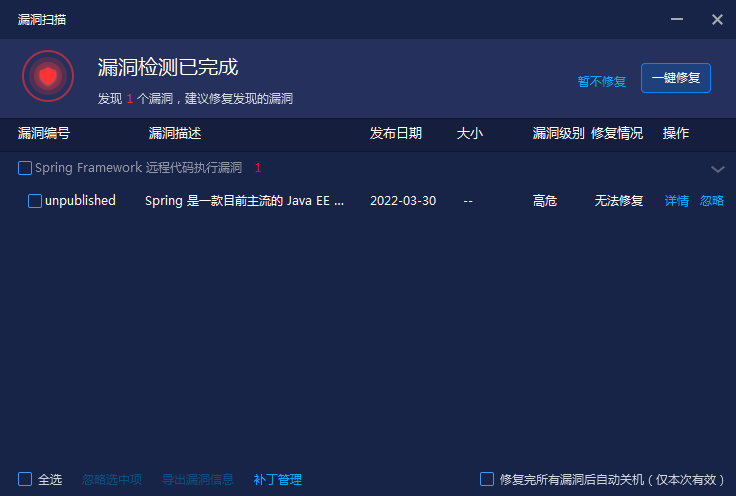Click the red shield status icon
This screenshot has width=736, height=496.
tap(48, 76)
